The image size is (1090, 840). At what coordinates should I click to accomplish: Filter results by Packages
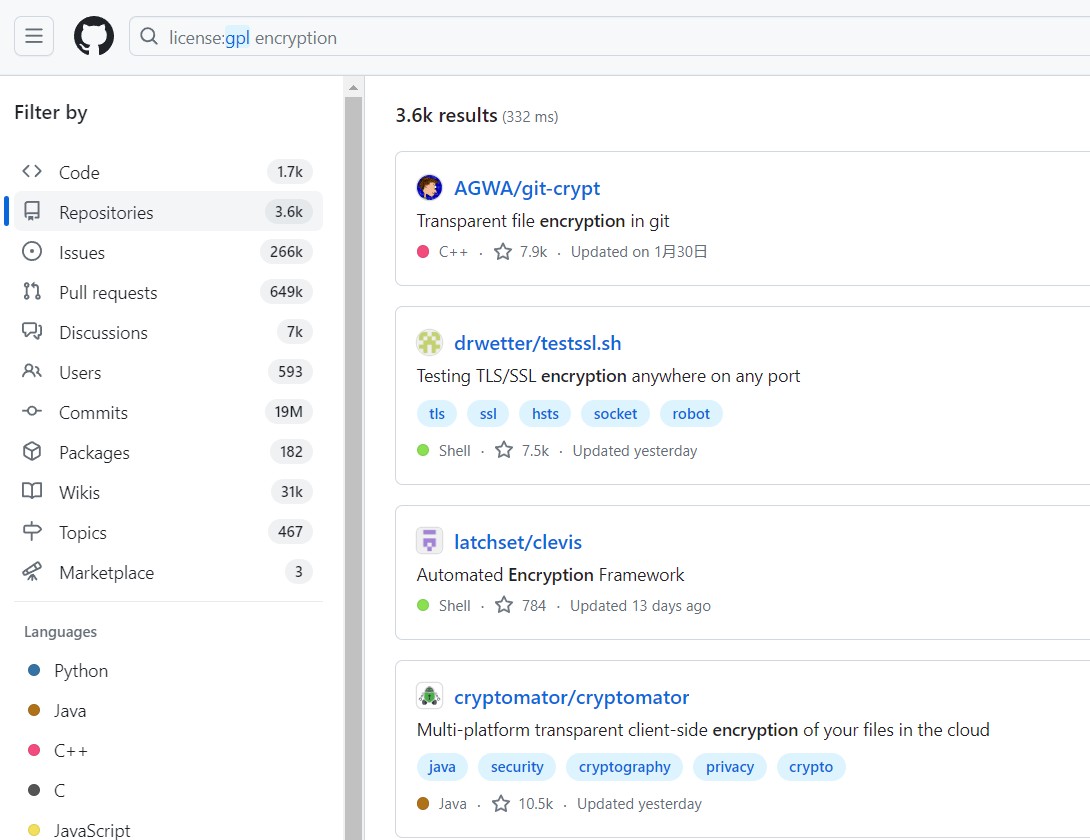(x=168, y=452)
